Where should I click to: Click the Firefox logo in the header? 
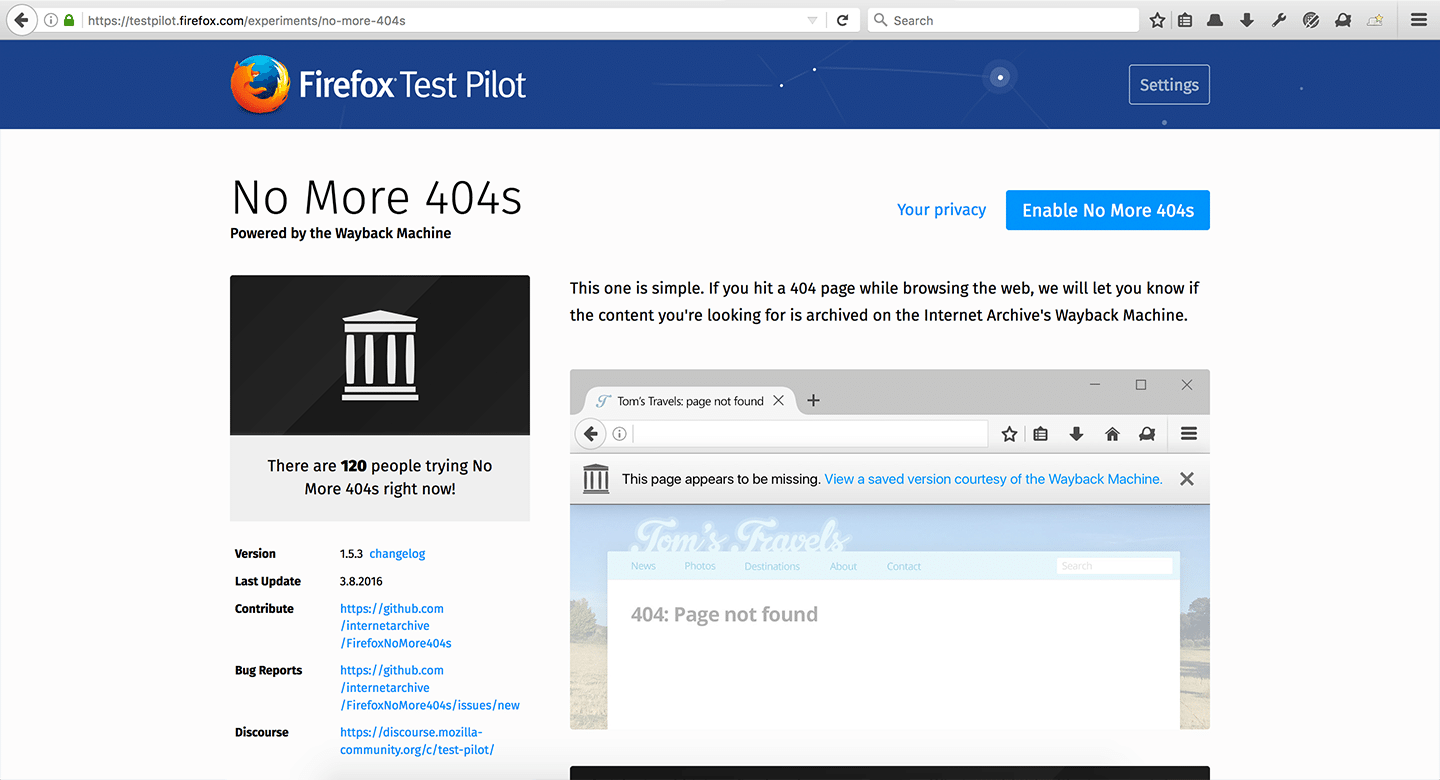[261, 84]
